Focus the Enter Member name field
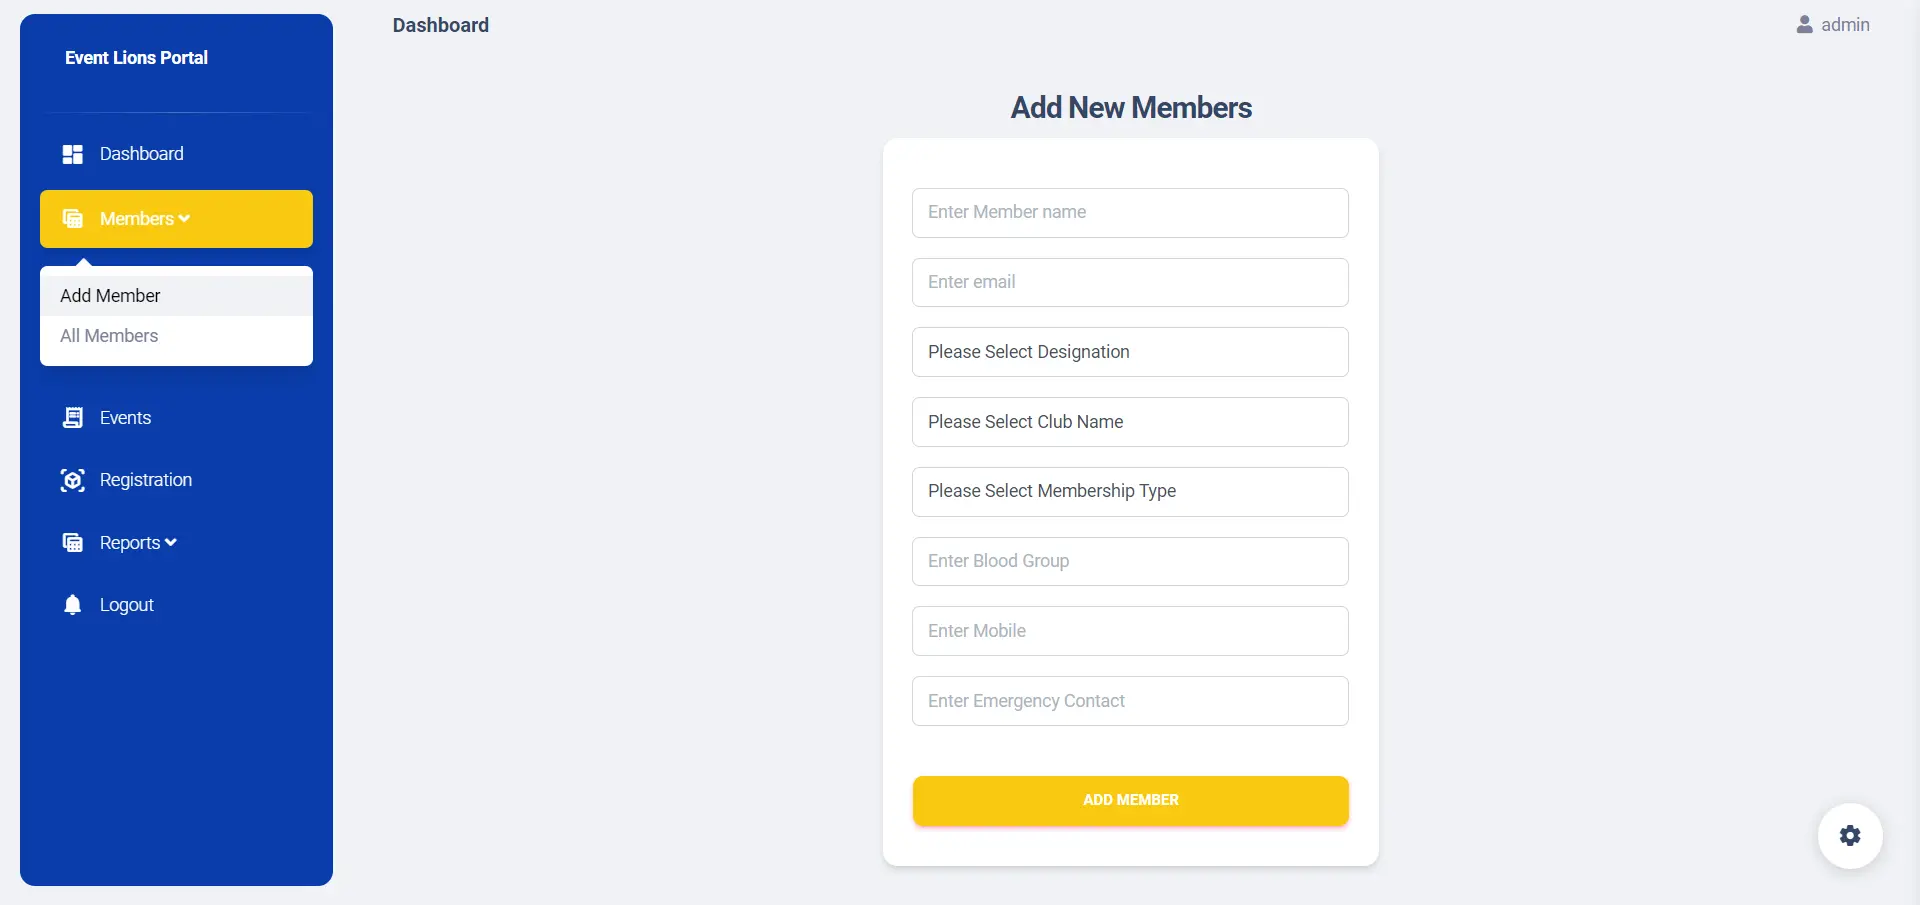Screen dimensions: 1920x905 (1130, 213)
